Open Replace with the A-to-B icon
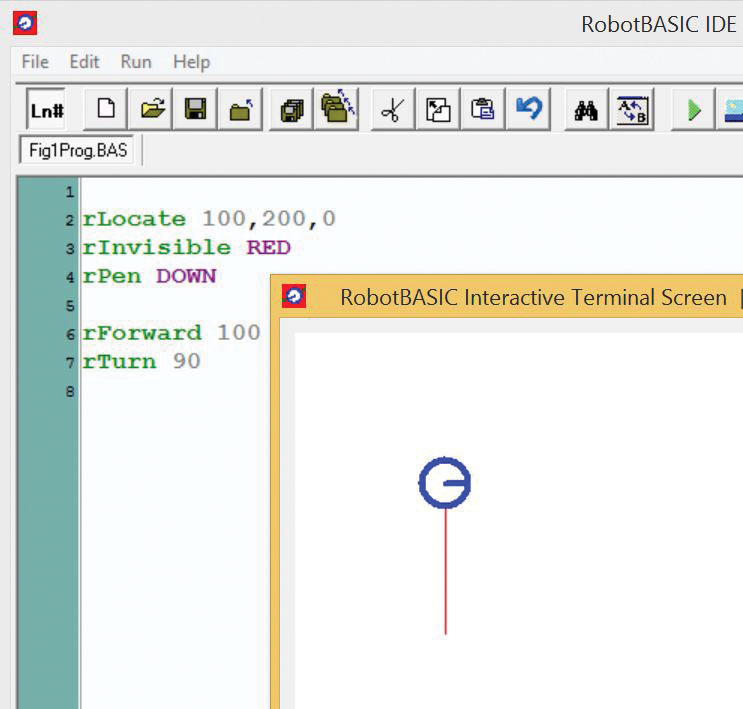 [x=632, y=109]
